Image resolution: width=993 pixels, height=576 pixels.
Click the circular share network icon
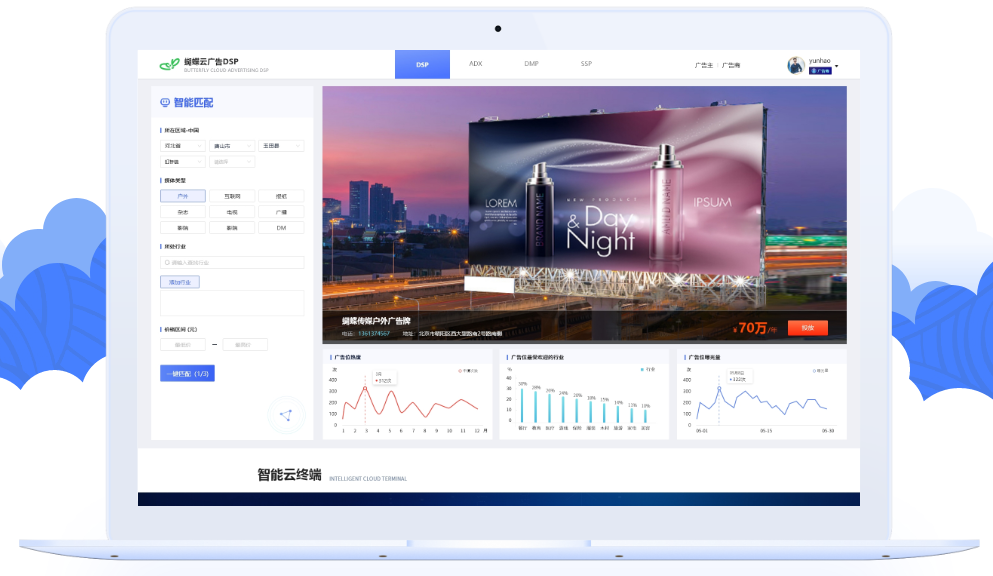pyautogui.click(x=285, y=415)
